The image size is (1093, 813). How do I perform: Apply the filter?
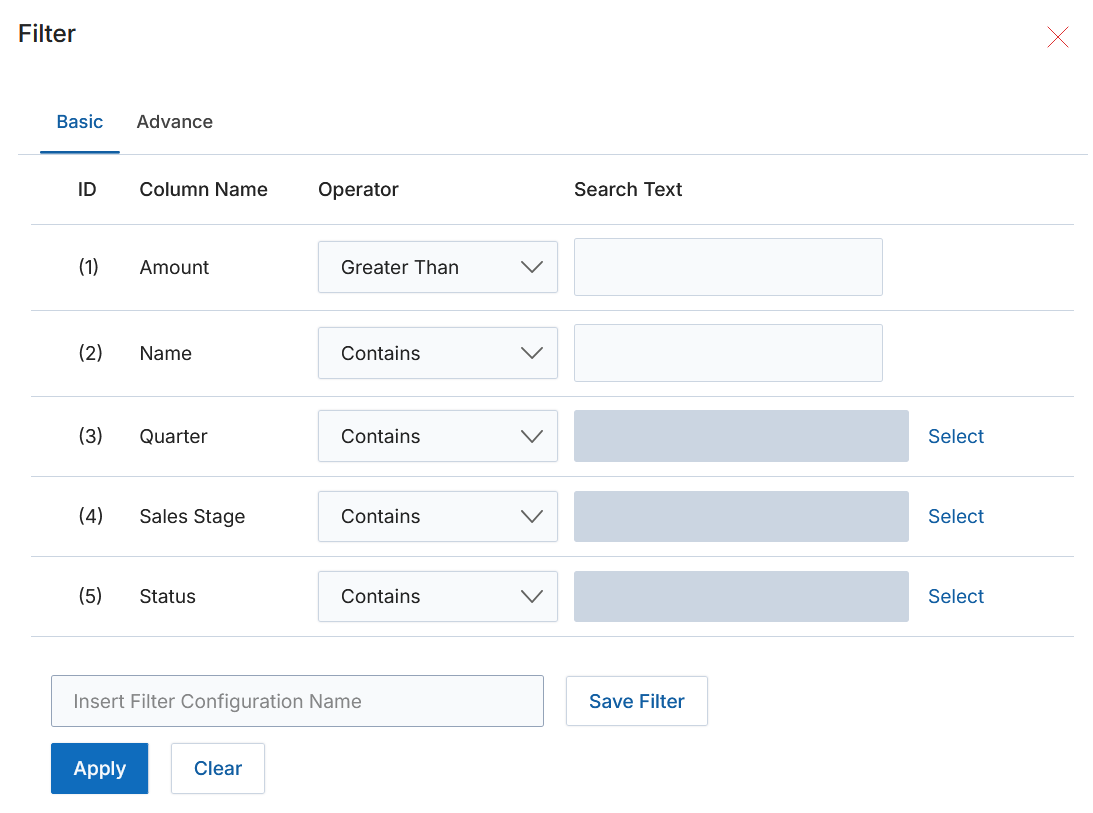pyautogui.click(x=100, y=768)
